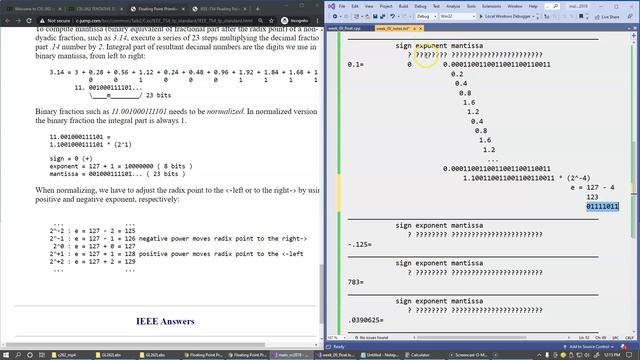
Task: Switch to the week_09_float.cpp editor tab
Action: (x=344, y=28)
